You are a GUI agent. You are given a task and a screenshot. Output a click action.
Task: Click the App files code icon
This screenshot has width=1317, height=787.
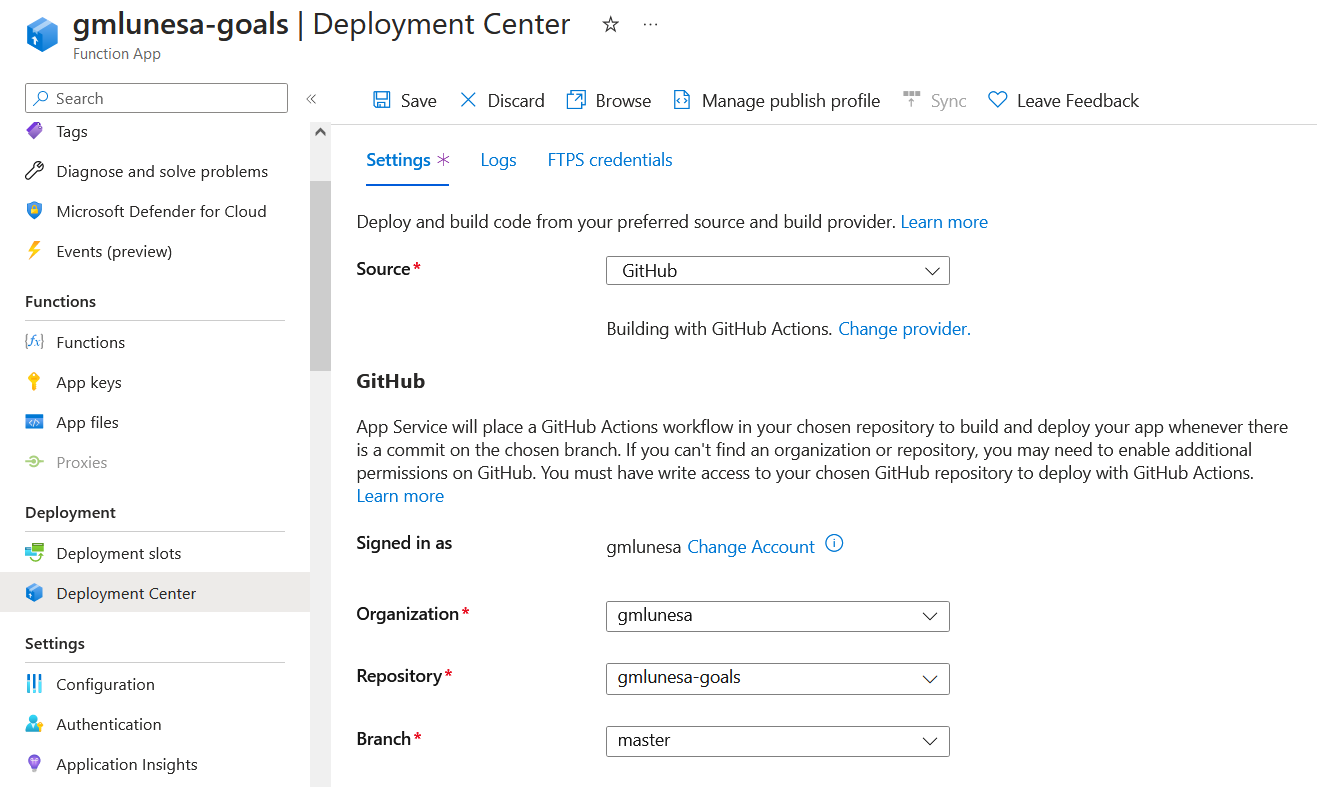pyautogui.click(x=35, y=422)
